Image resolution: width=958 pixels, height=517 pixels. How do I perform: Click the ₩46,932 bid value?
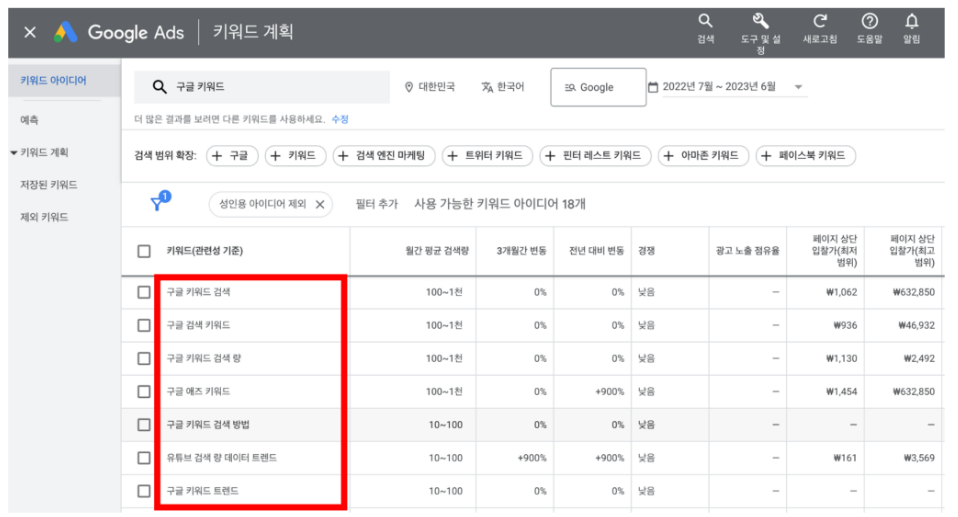[x=916, y=325]
